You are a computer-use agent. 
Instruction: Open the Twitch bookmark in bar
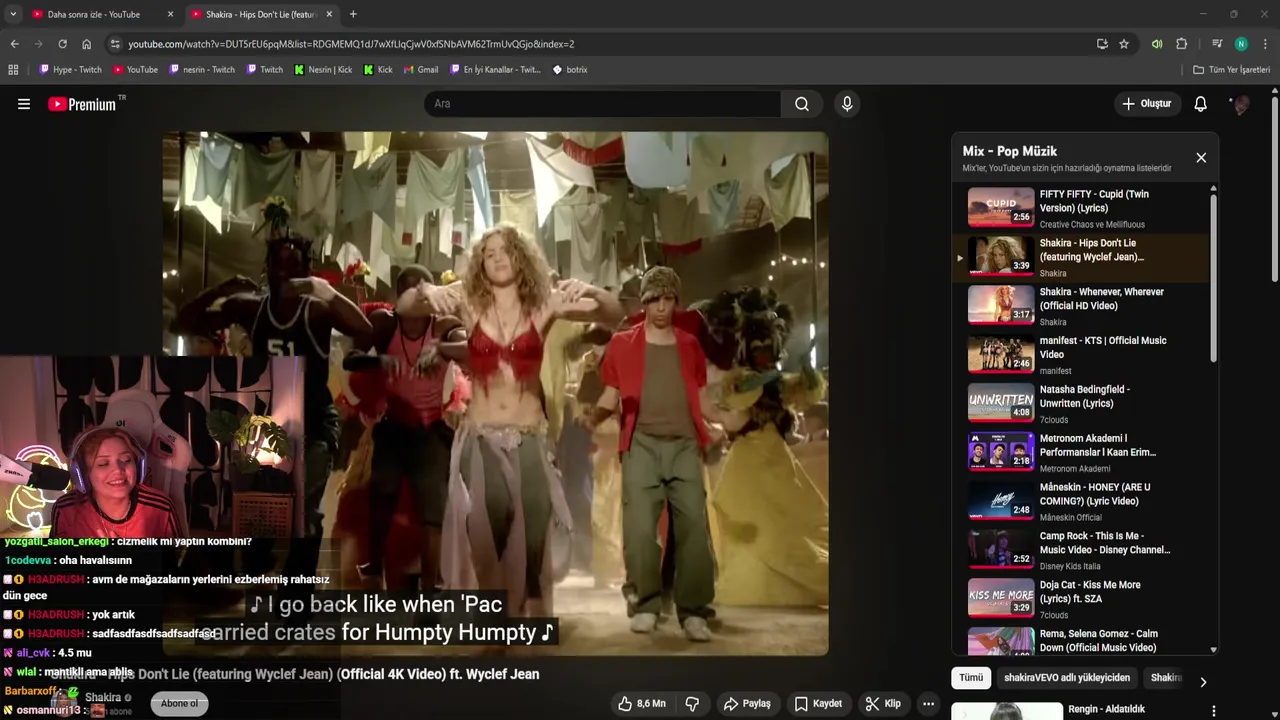[263, 70]
